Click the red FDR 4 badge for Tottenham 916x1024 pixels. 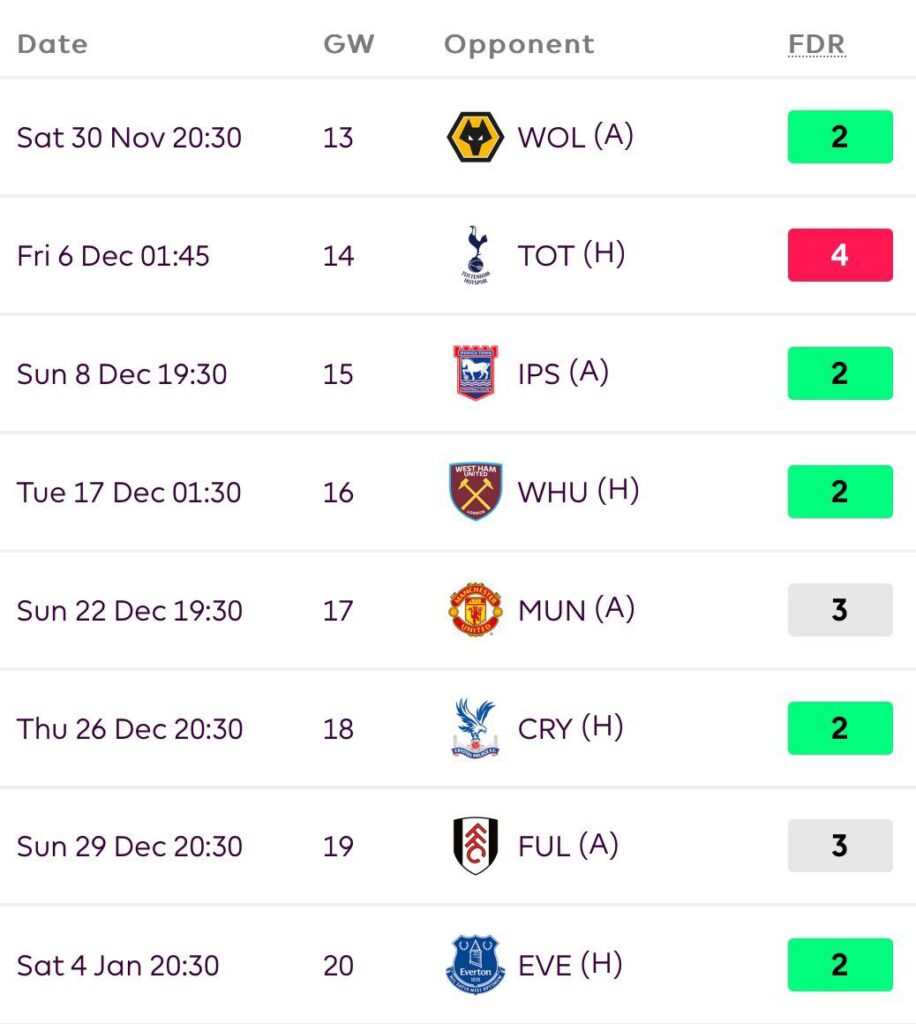point(840,255)
